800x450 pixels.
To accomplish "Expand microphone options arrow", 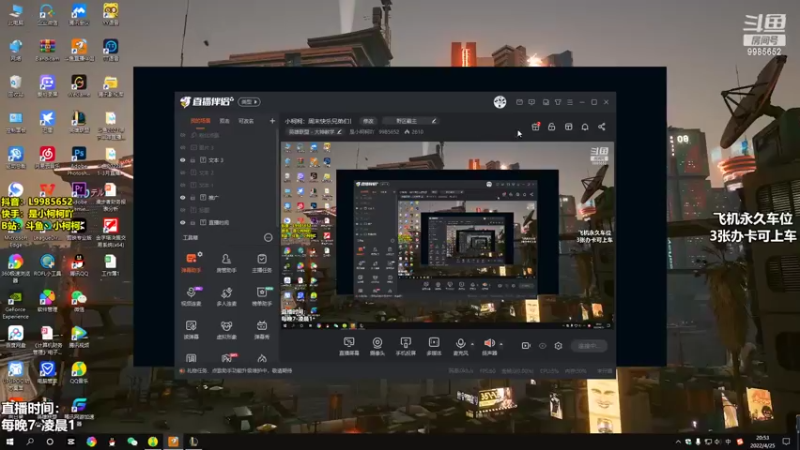I will click(472, 344).
